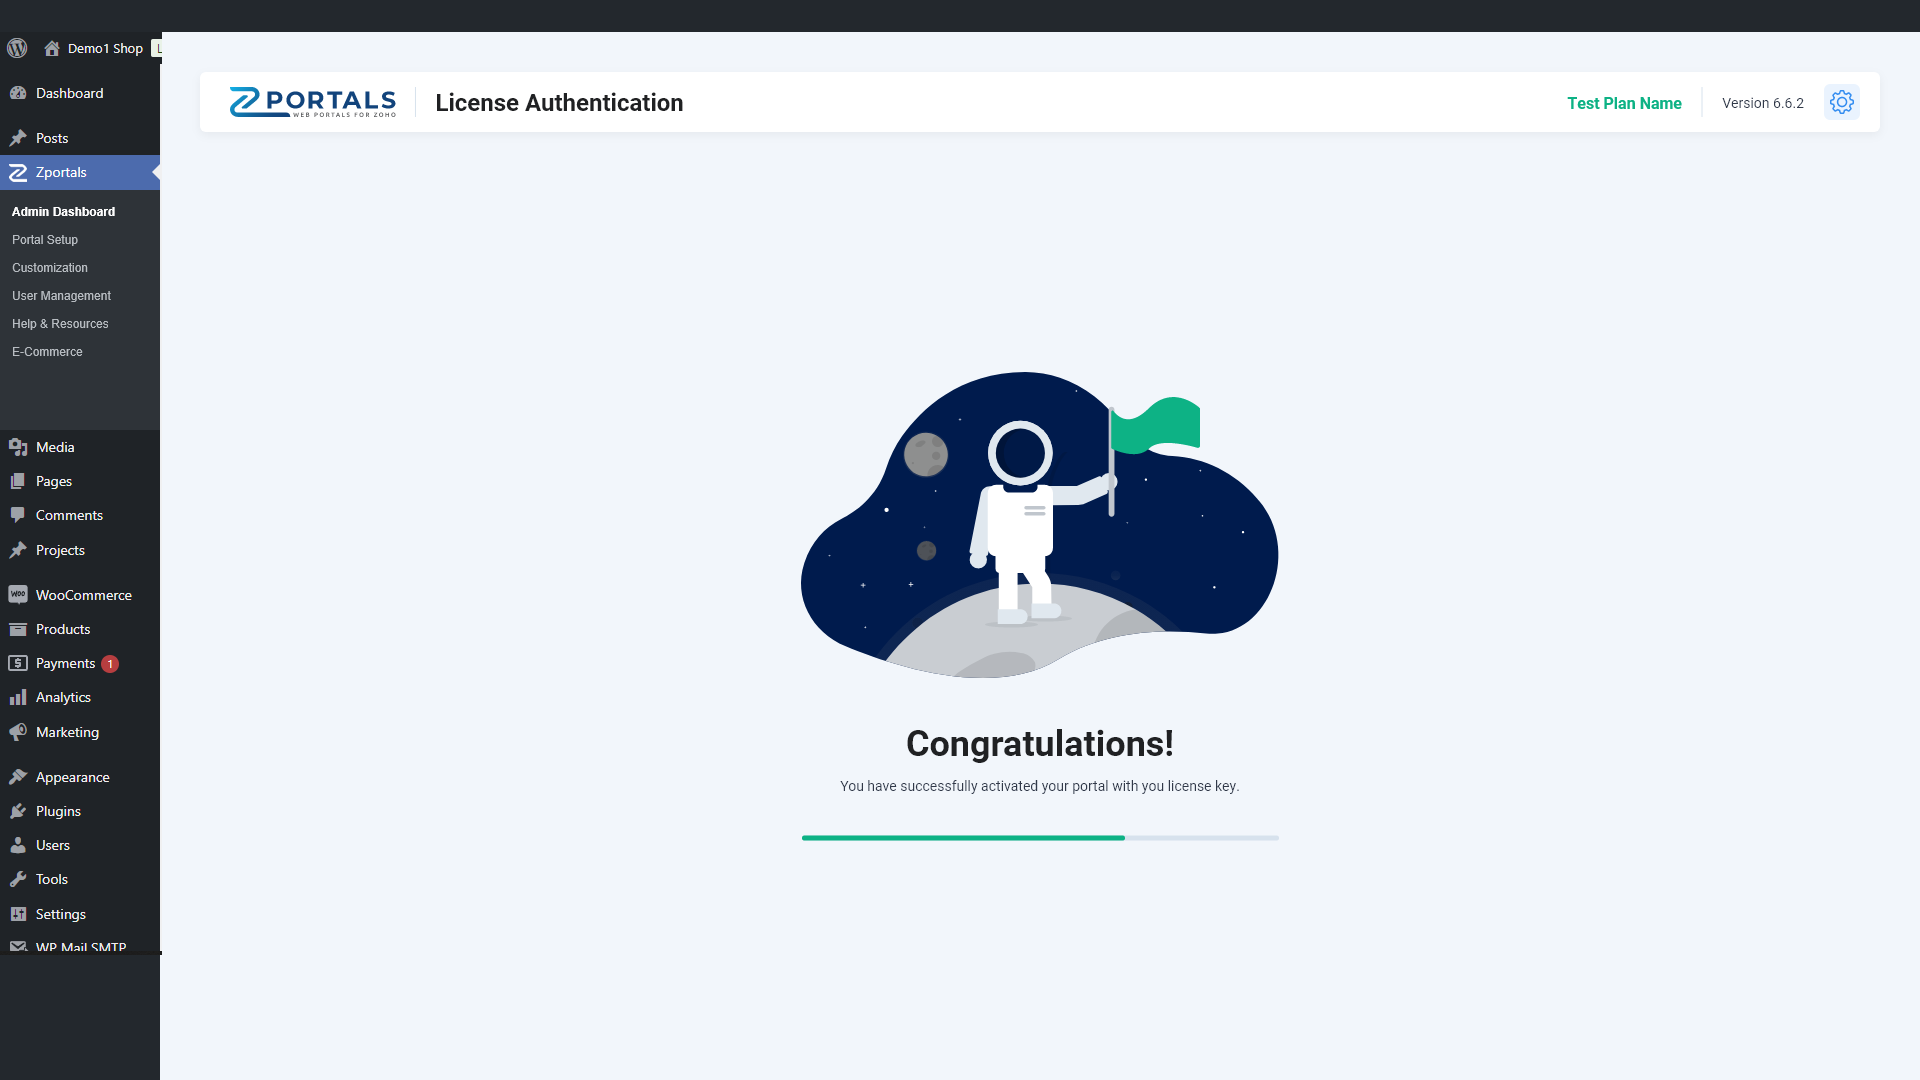Open WooCommerce from the sidebar
This screenshot has height=1080, width=1920.
(x=83, y=595)
